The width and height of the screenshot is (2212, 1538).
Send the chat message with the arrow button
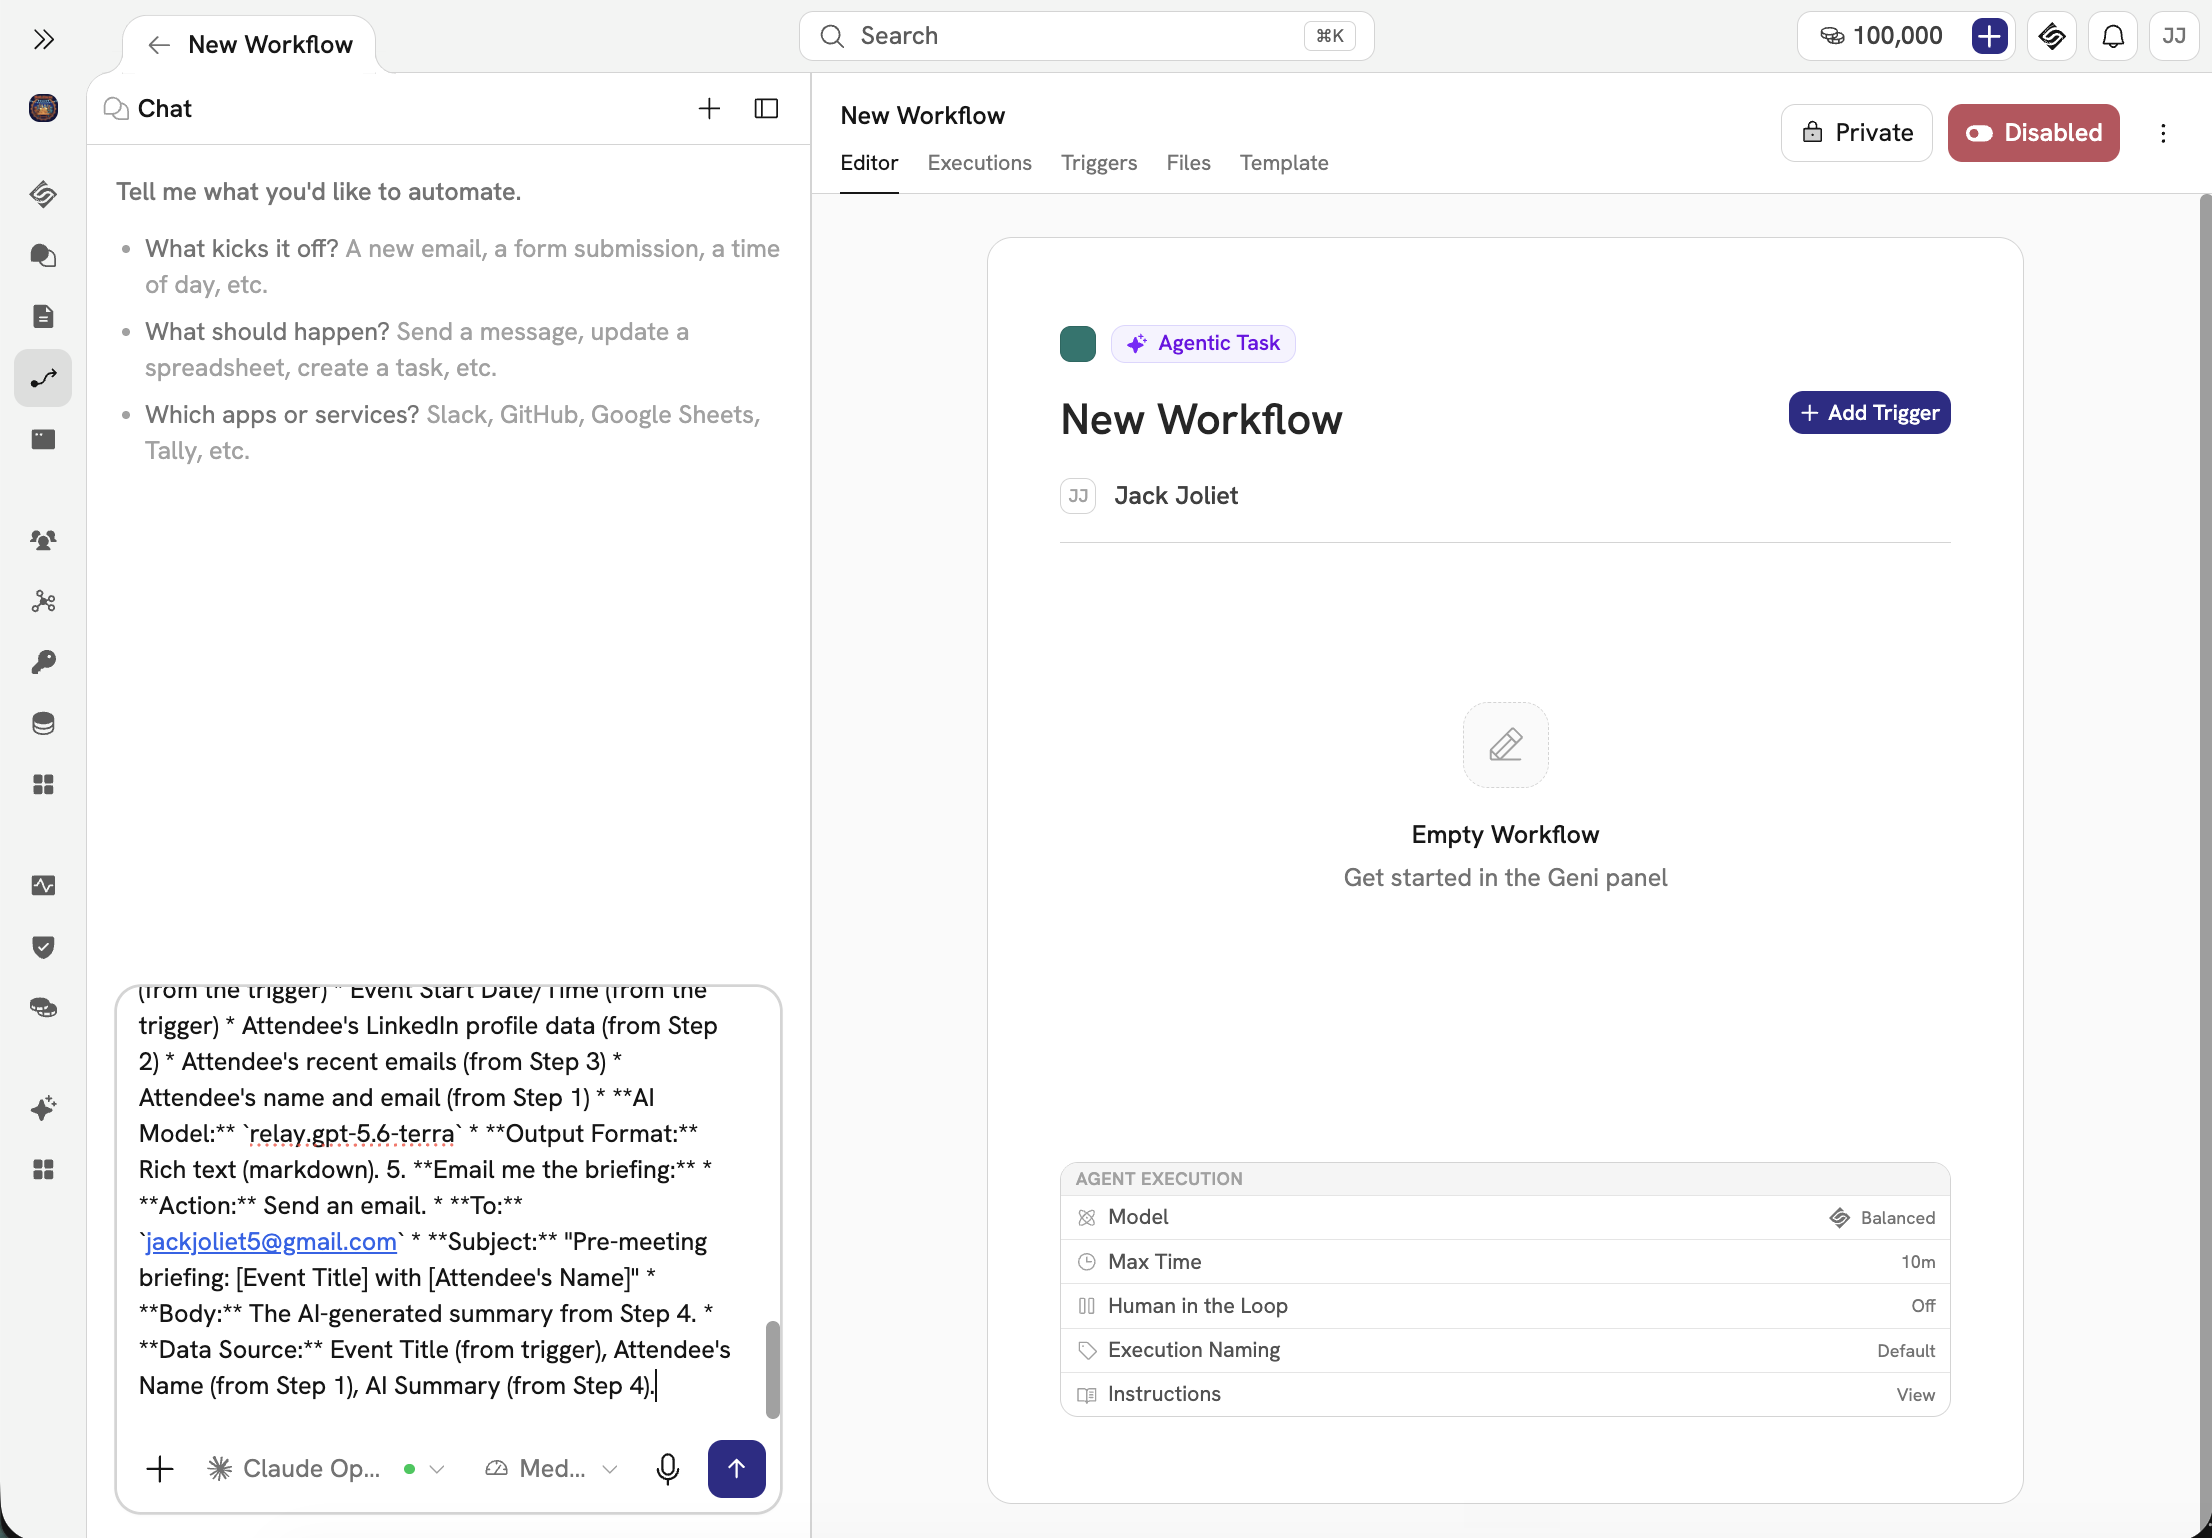pos(736,1468)
